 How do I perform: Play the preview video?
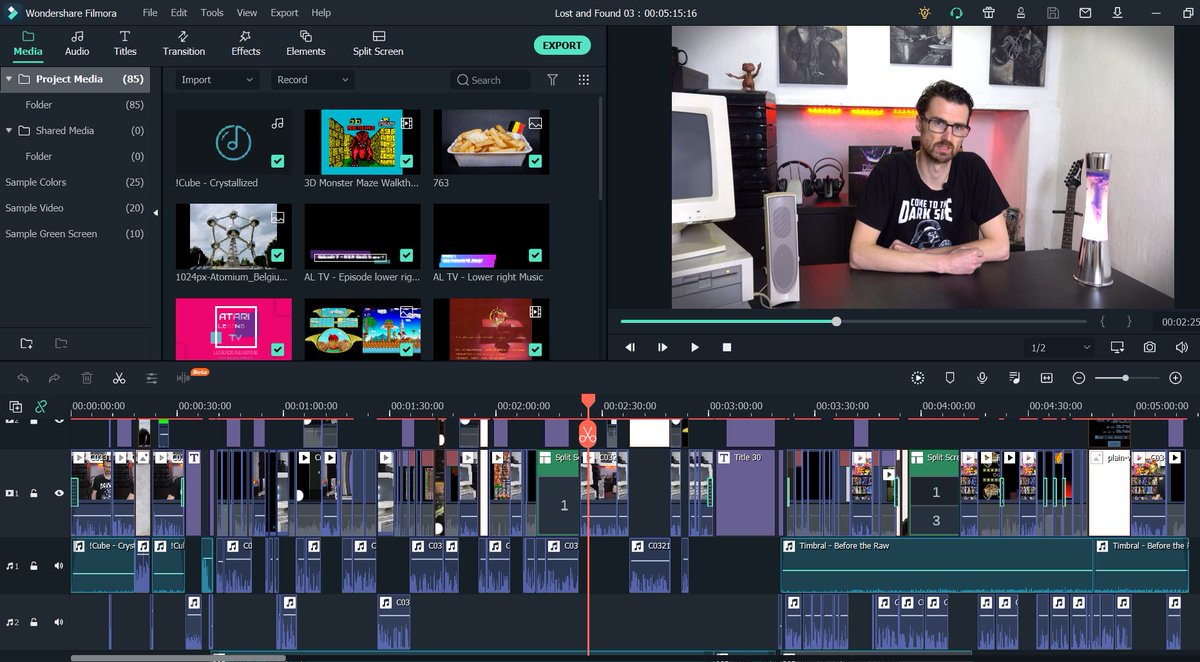(695, 347)
